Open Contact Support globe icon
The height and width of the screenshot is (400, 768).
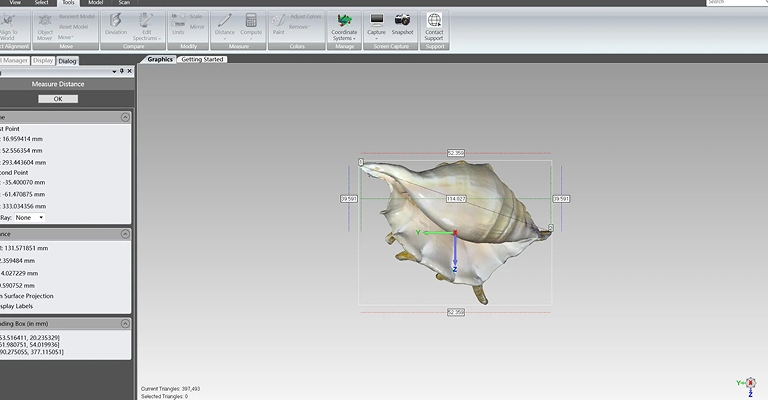[x=434, y=24]
